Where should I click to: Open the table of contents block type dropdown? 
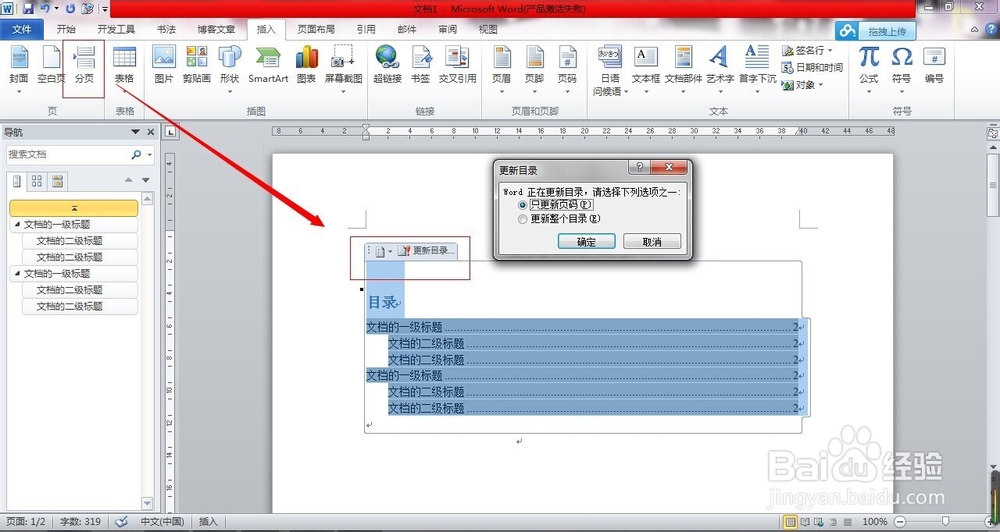click(383, 251)
